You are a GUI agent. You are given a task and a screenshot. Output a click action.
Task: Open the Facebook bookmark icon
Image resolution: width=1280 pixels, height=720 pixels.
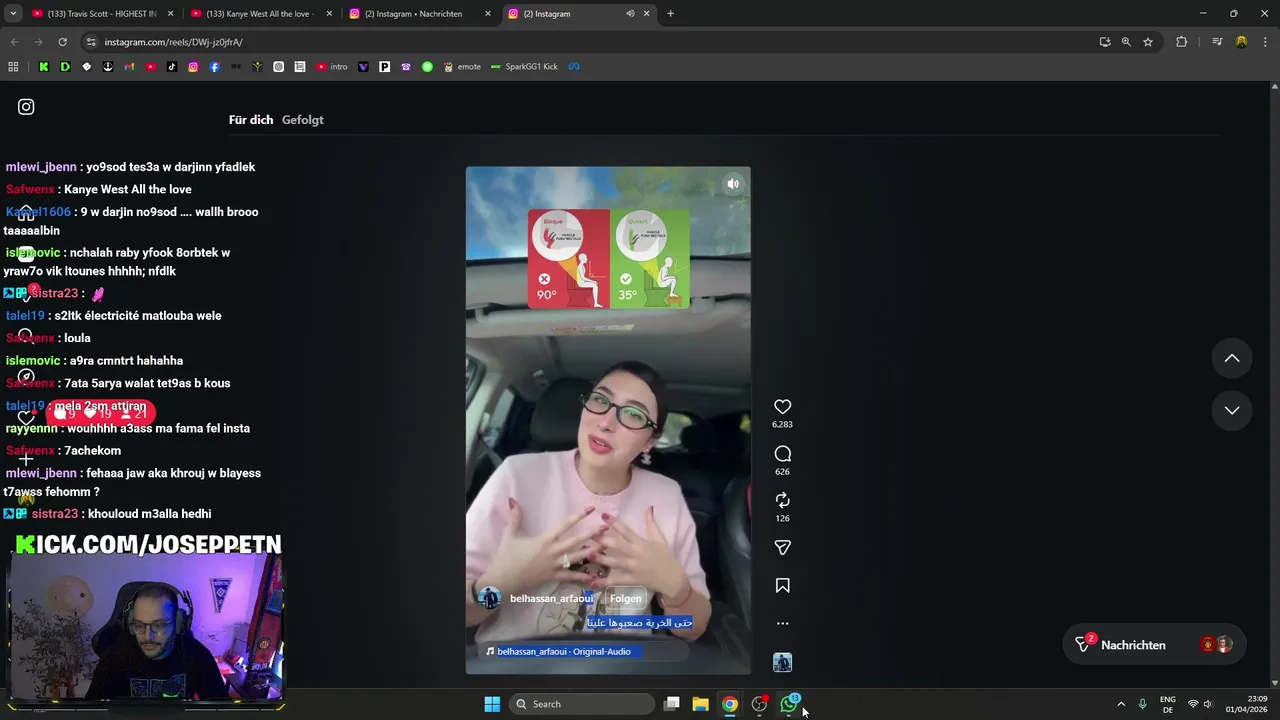pos(215,67)
